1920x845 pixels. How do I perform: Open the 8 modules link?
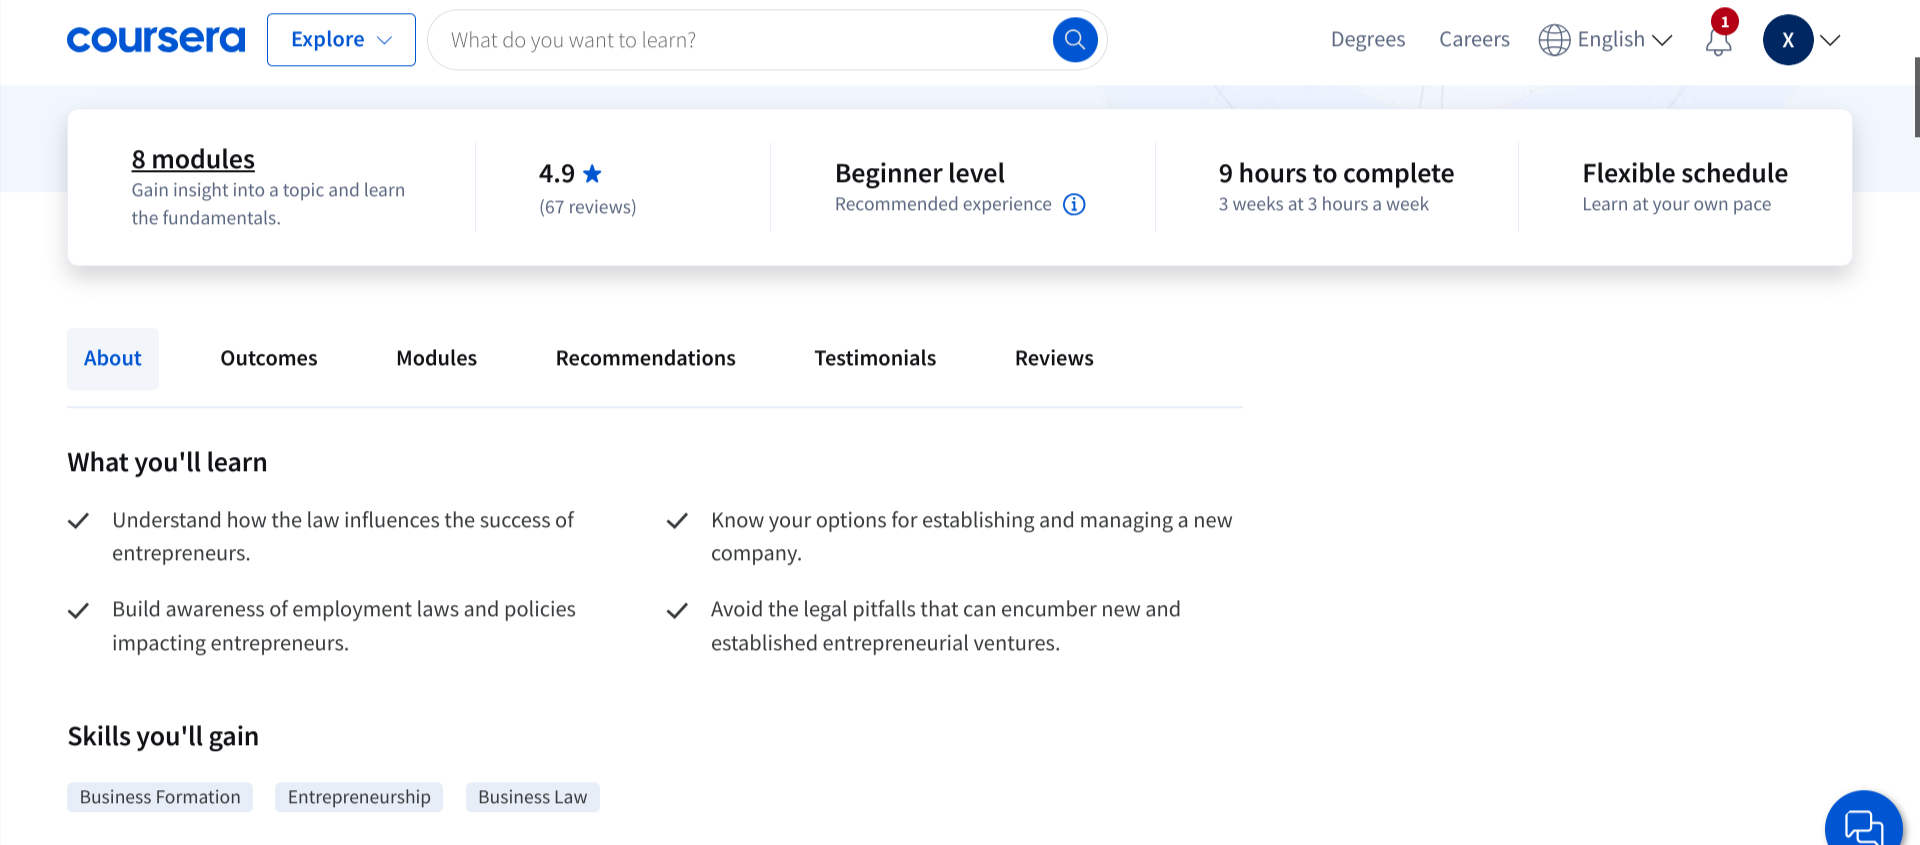(193, 159)
